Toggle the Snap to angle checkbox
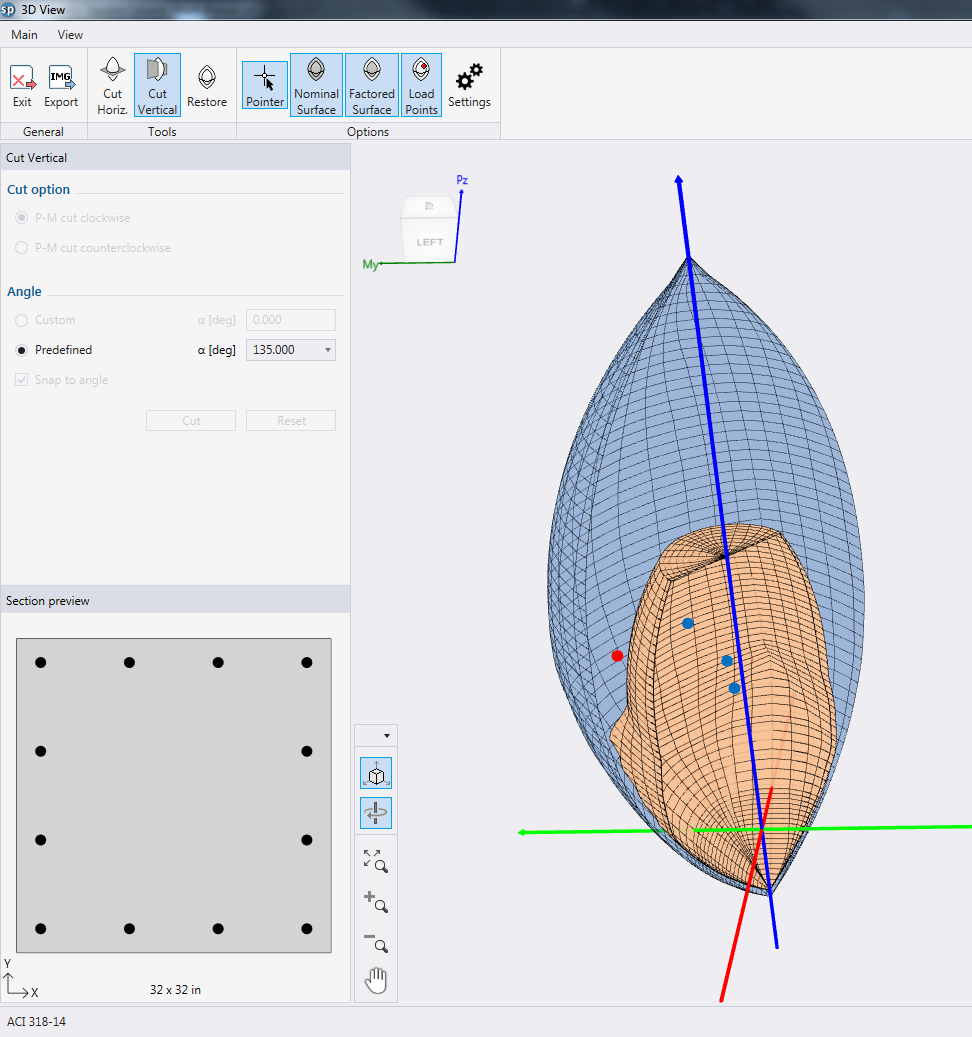Screen dimensions: 972x1037 click(x=22, y=380)
